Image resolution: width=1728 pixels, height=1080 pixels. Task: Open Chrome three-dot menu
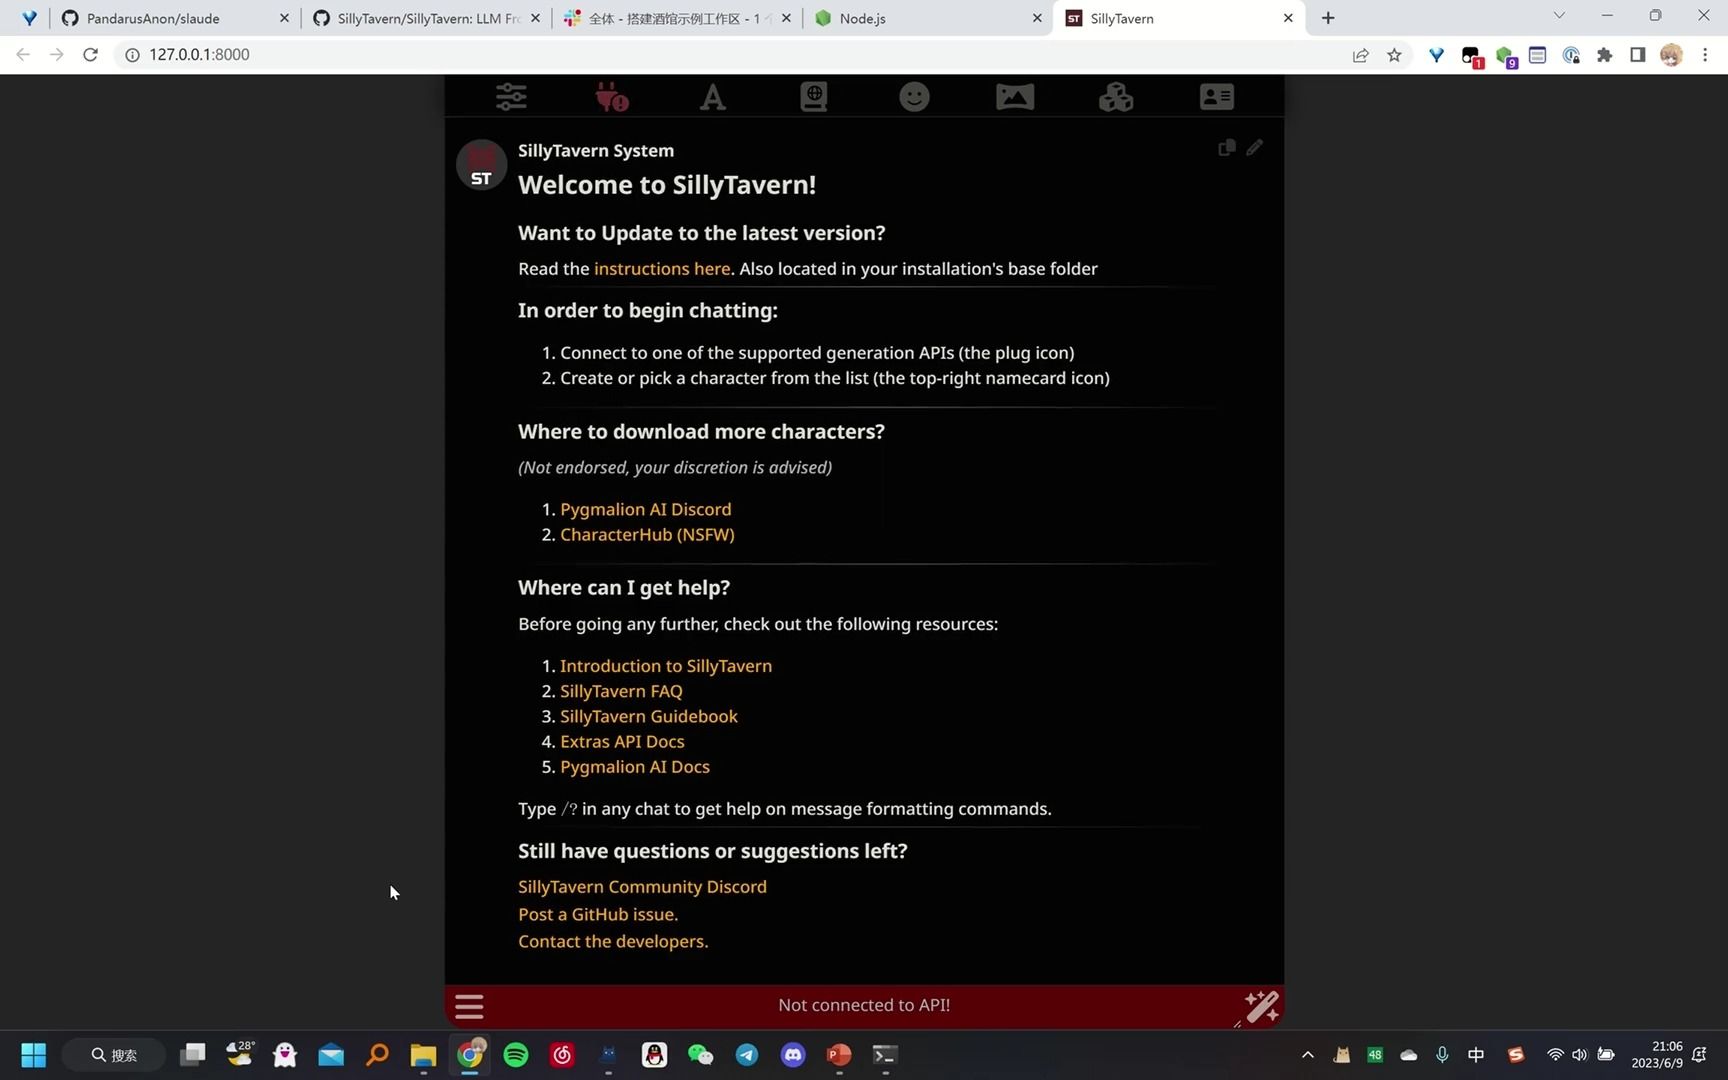(1705, 56)
